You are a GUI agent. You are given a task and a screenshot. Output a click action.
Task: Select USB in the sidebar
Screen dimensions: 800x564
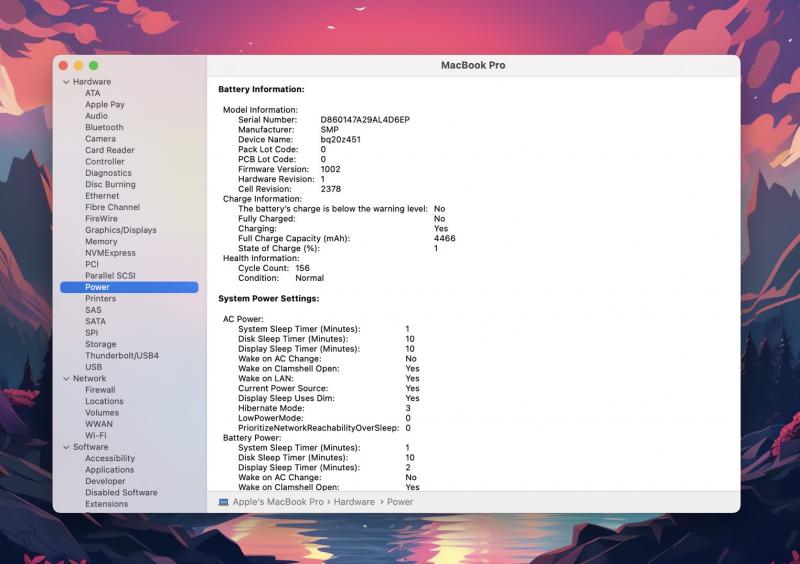click(x=93, y=367)
